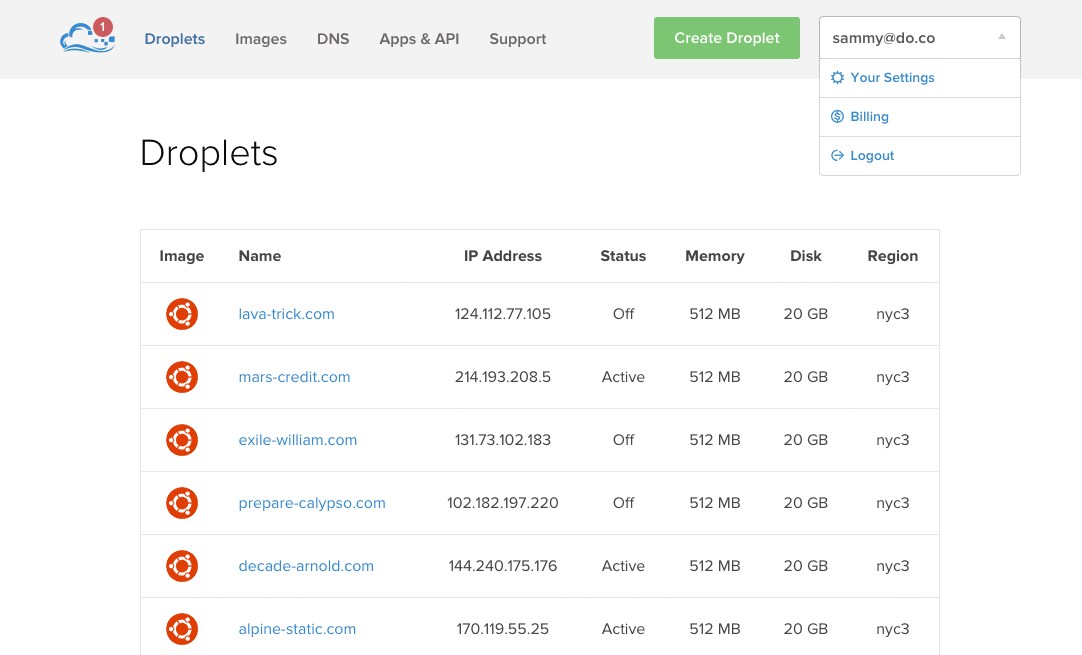Open the prepare-calypso.com droplet link

click(x=312, y=503)
